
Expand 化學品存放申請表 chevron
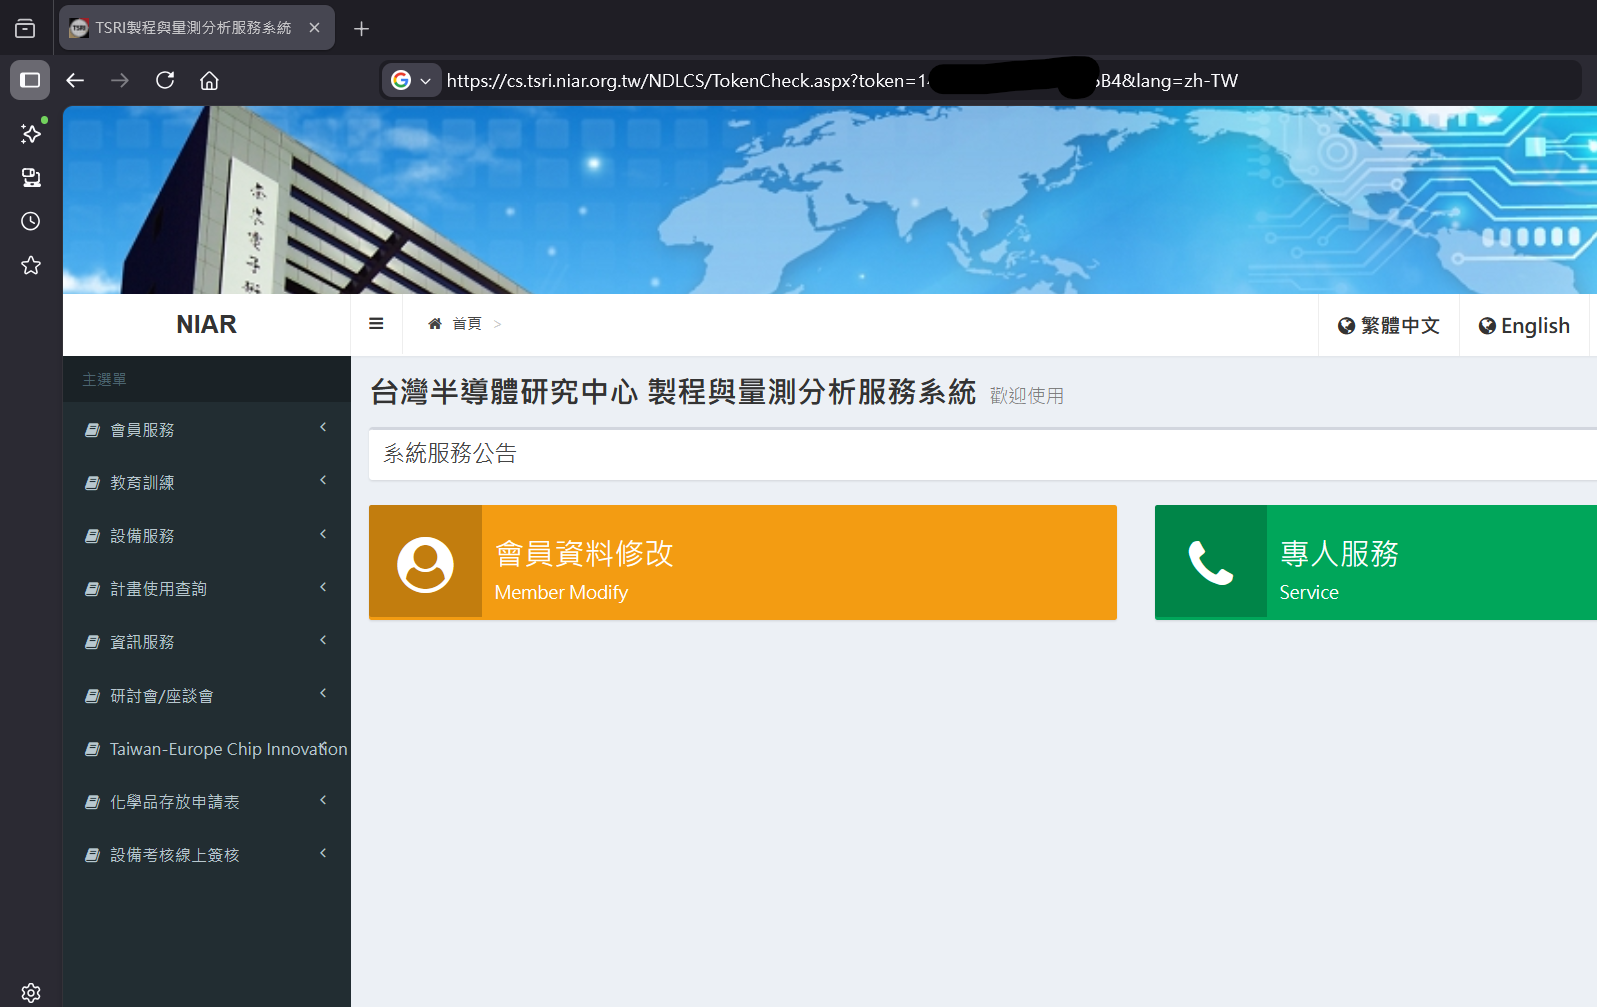pyautogui.click(x=323, y=800)
